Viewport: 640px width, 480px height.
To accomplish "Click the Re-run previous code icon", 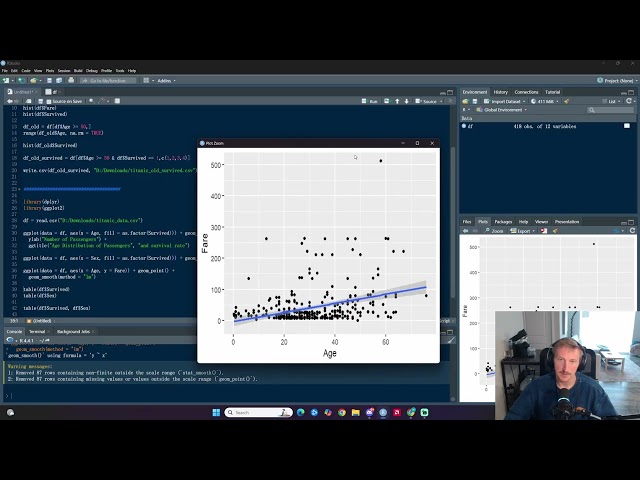I will [387, 101].
